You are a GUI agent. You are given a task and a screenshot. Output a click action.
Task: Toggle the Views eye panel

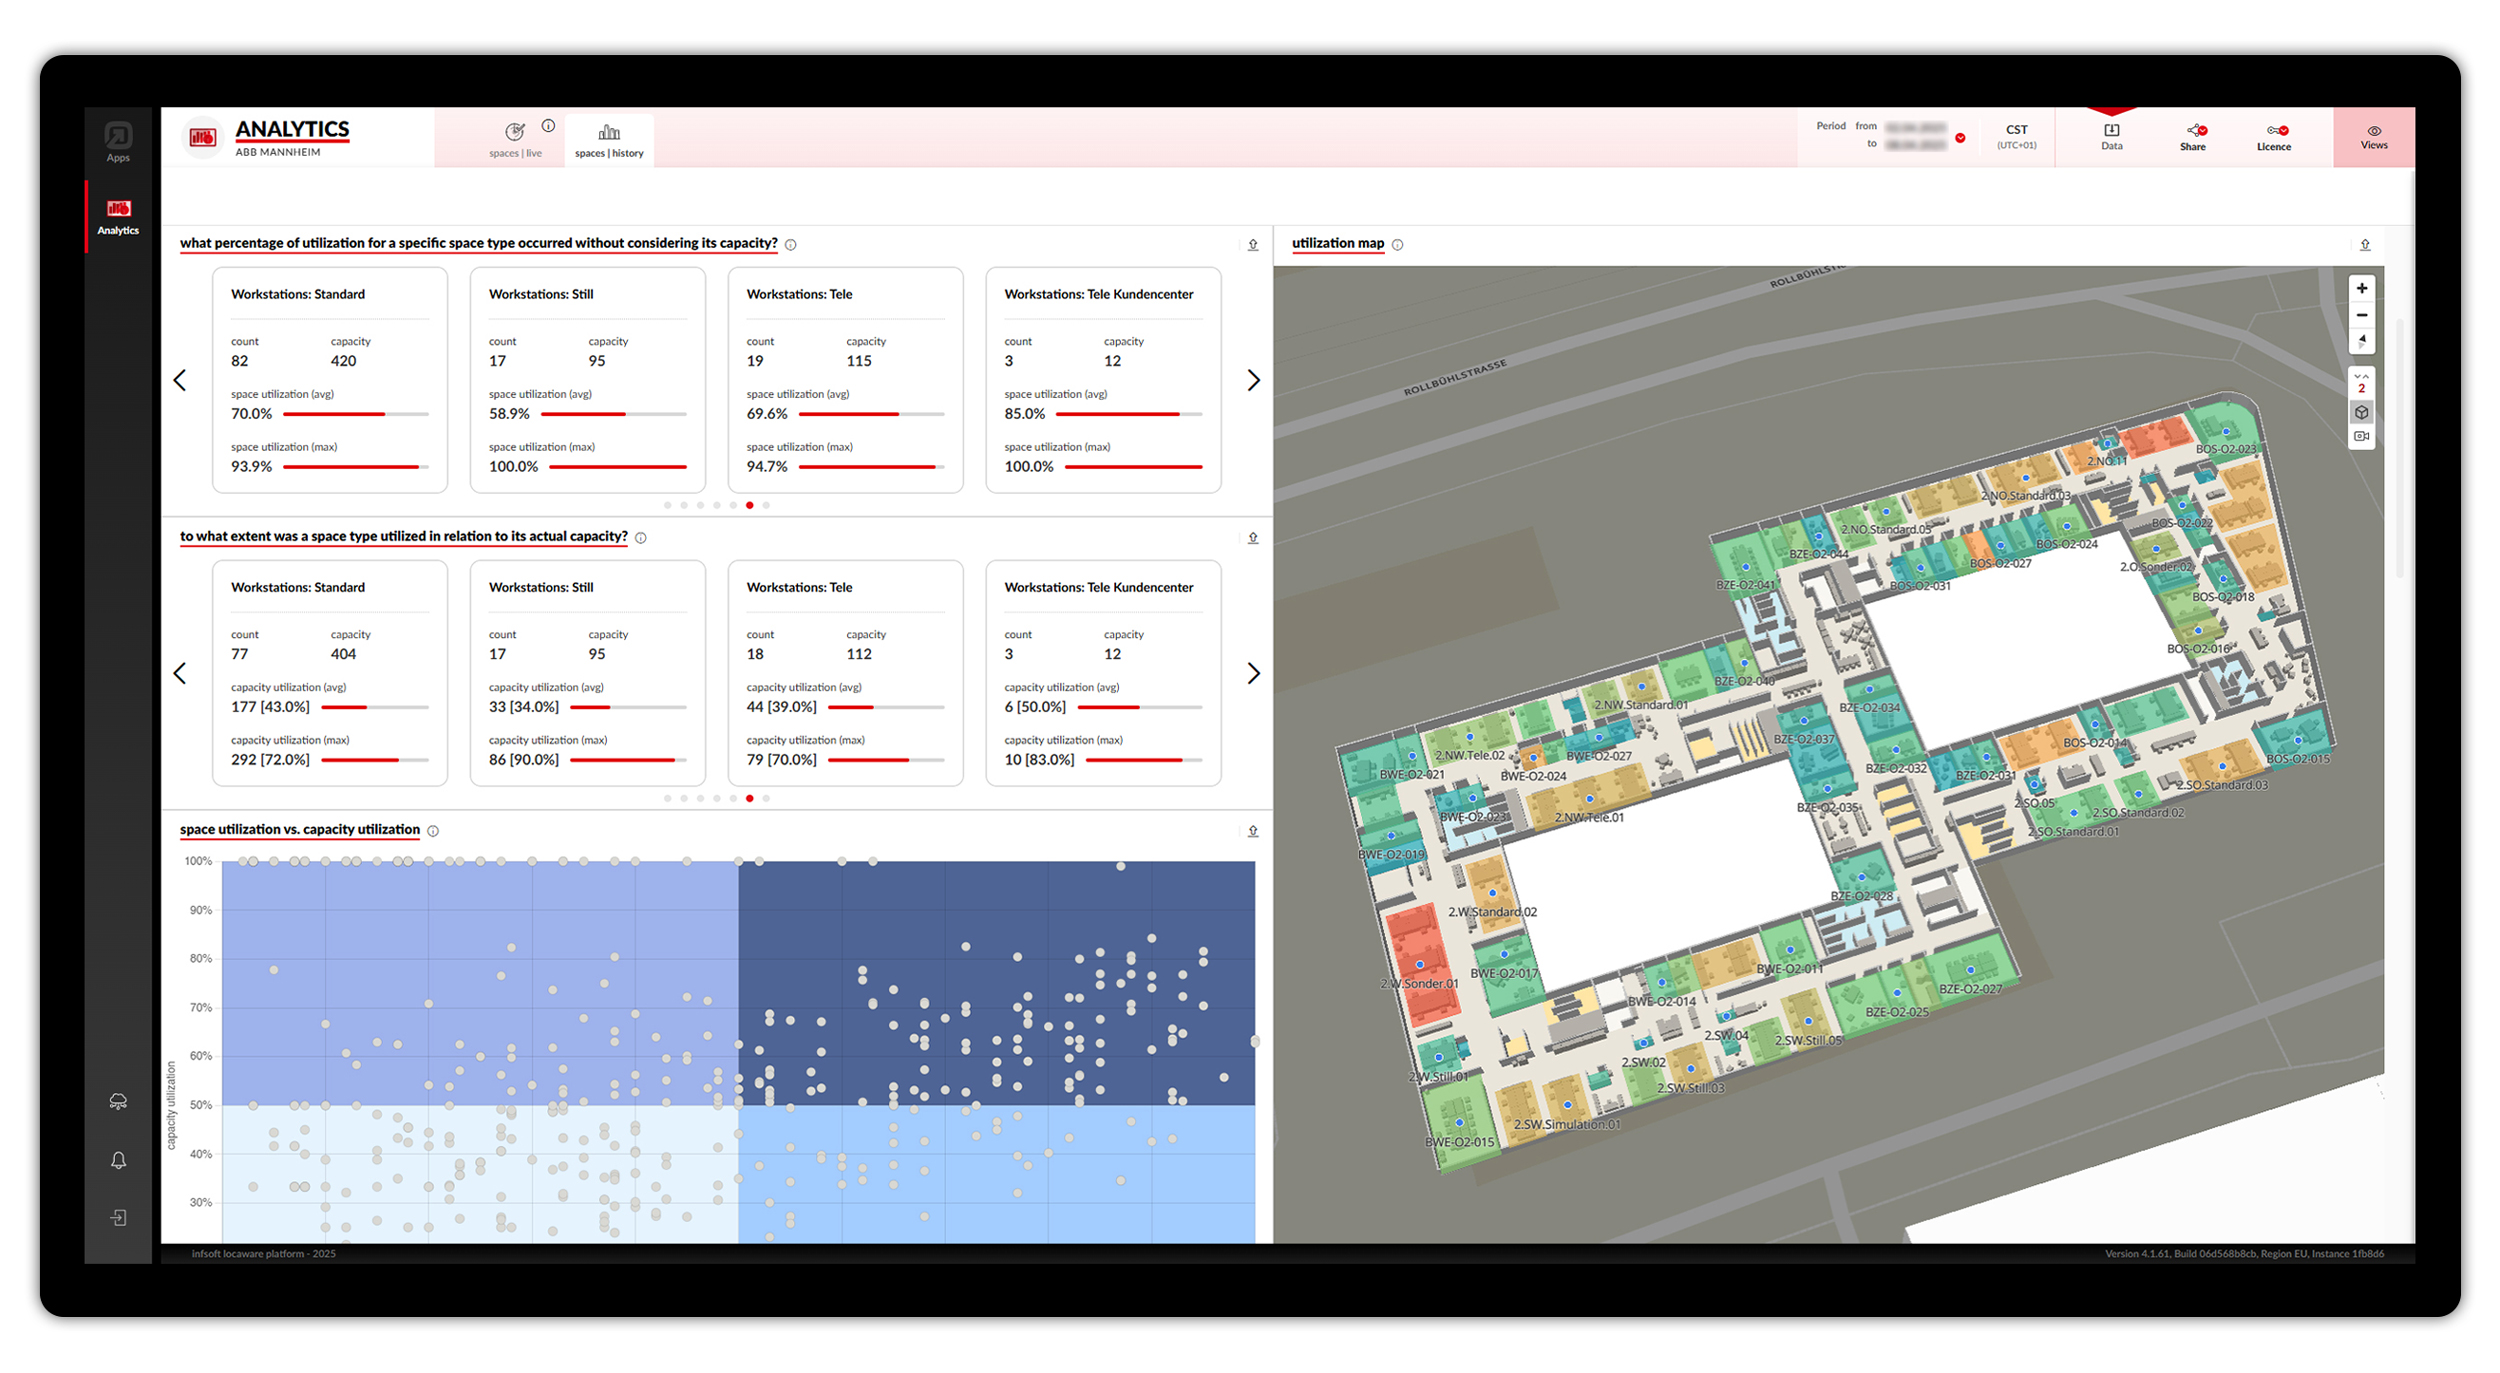[2373, 137]
